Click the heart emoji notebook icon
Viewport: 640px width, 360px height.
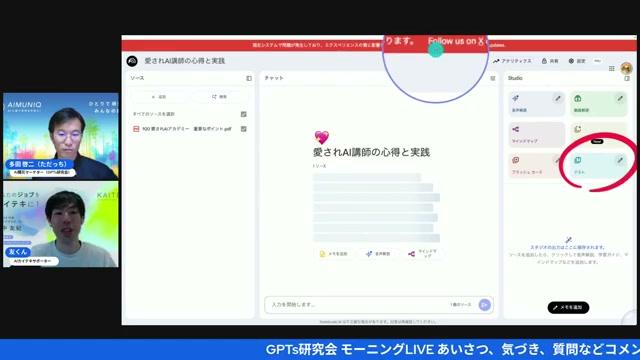[322, 137]
